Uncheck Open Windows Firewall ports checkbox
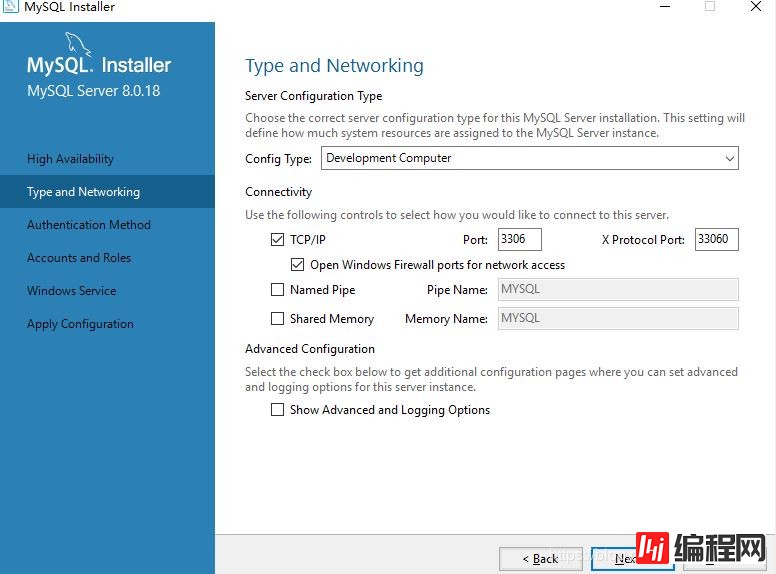 (x=297, y=265)
